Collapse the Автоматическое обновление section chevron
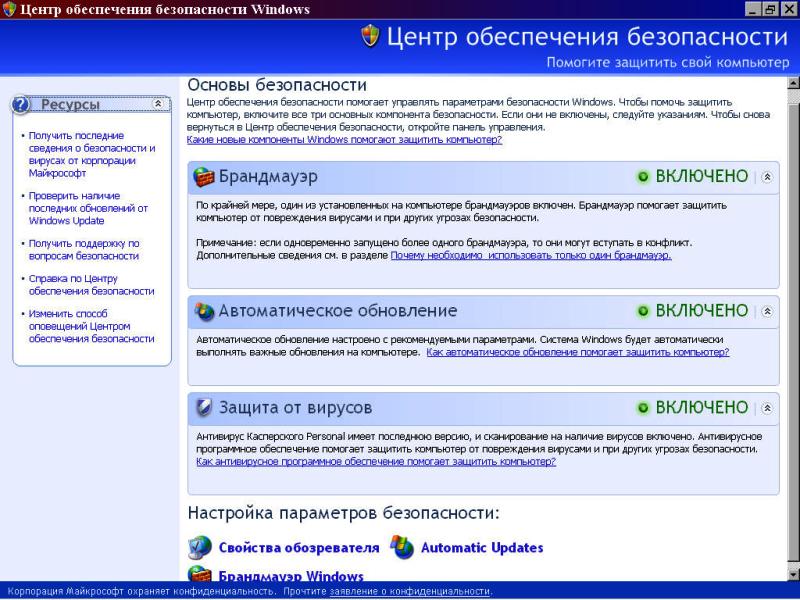The image size is (800, 600). 767,311
